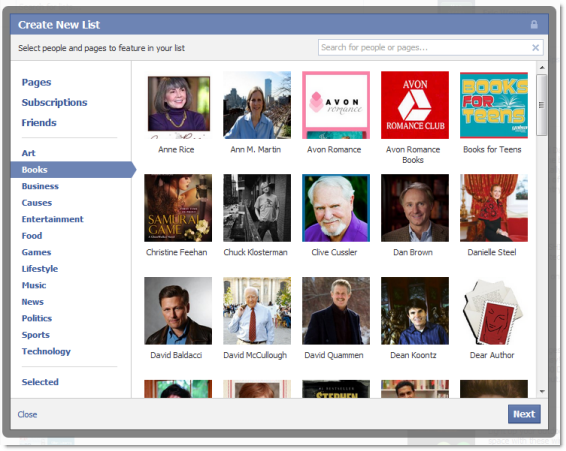Click the David McCullough name label
Image resolution: width=566 pixels, height=451 pixels.
tap(255, 355)
